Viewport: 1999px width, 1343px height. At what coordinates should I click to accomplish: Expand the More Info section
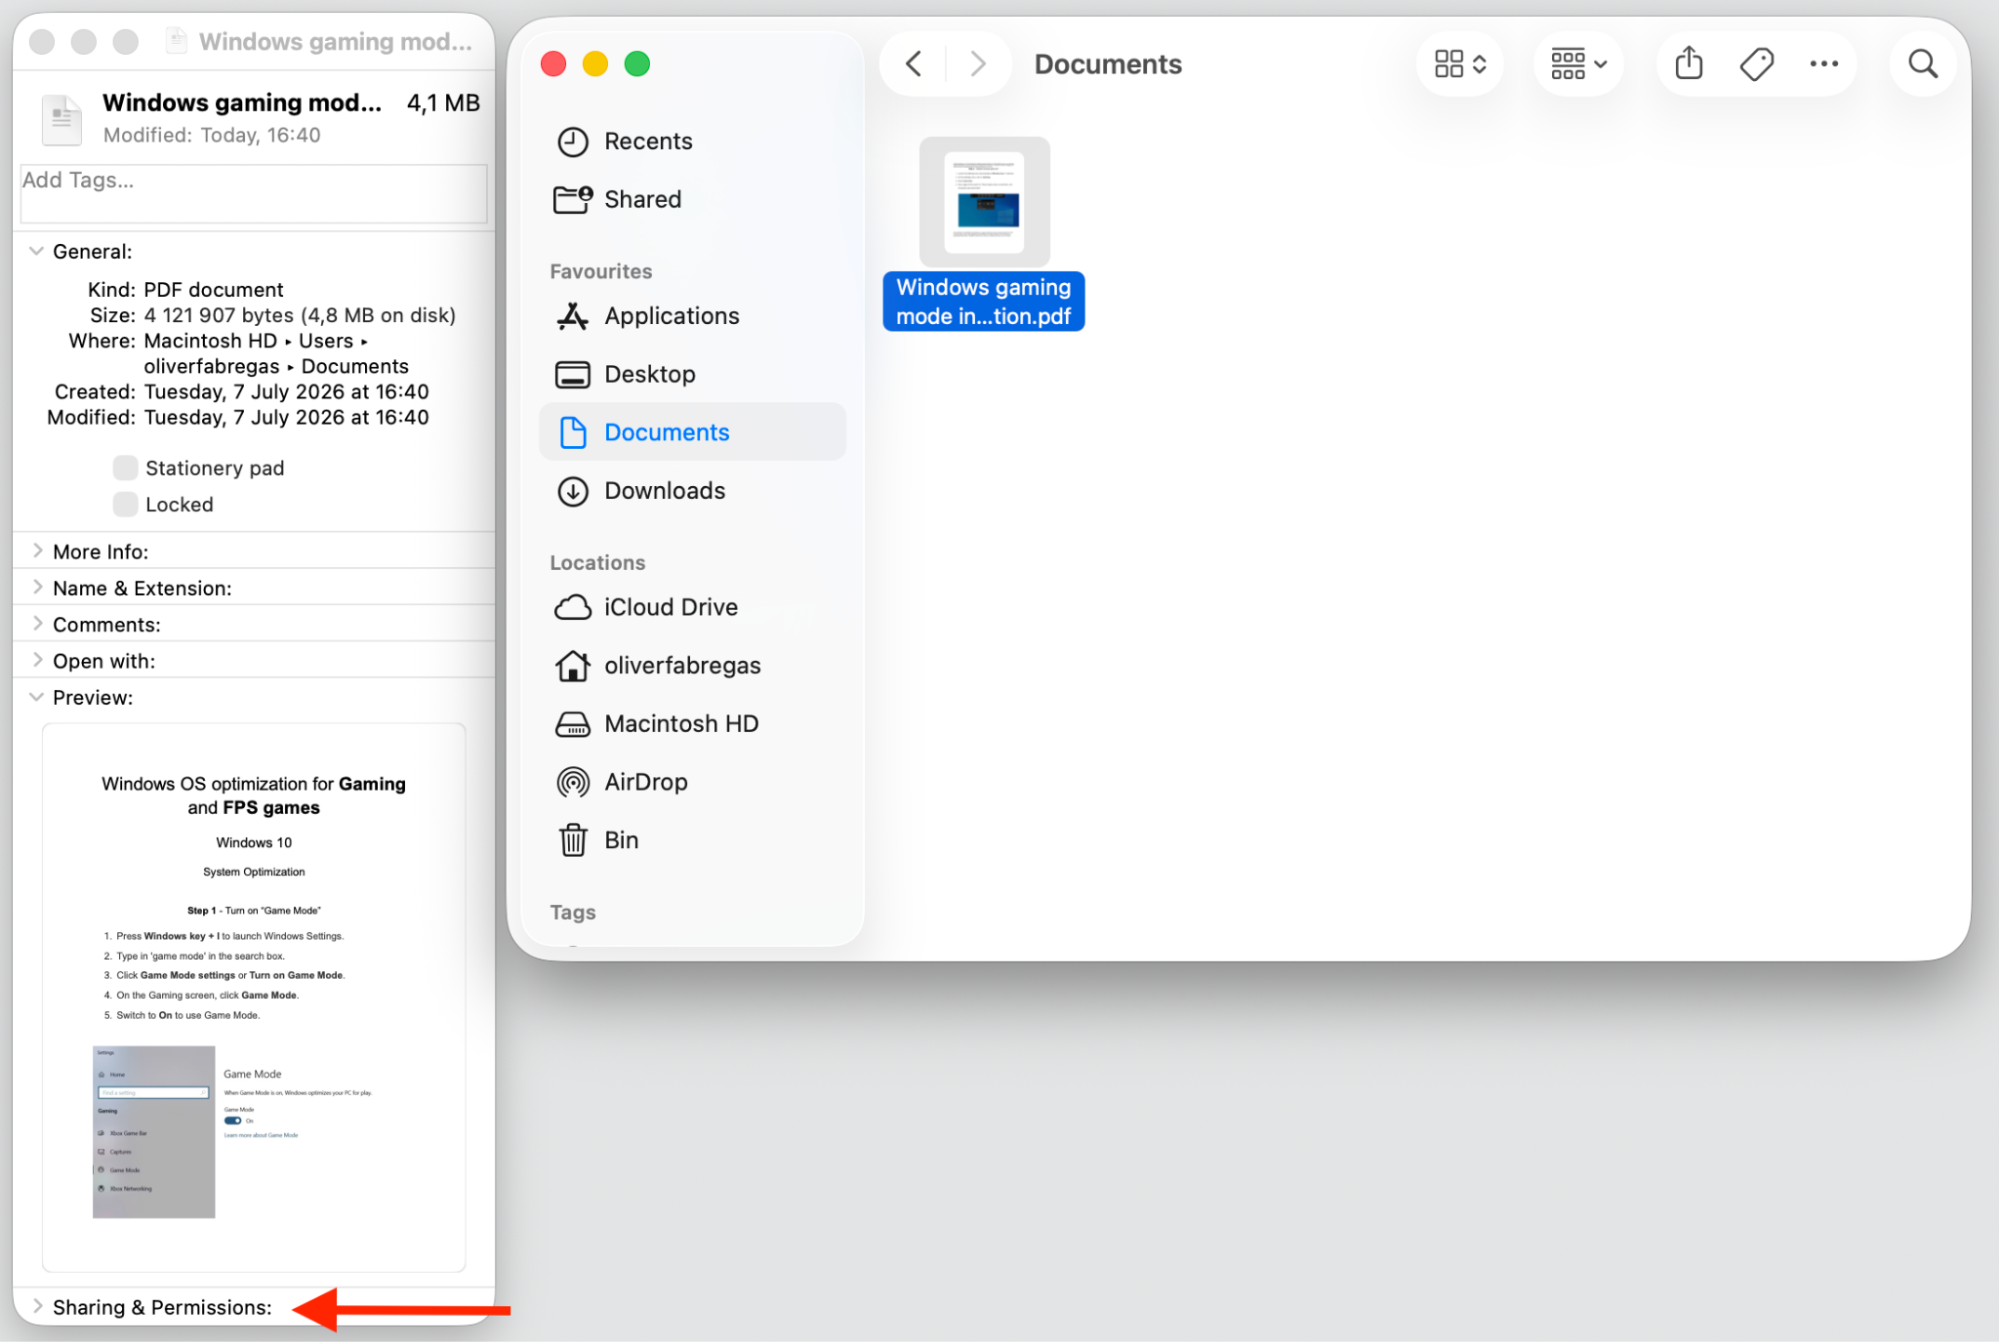[x=37, y=551]
